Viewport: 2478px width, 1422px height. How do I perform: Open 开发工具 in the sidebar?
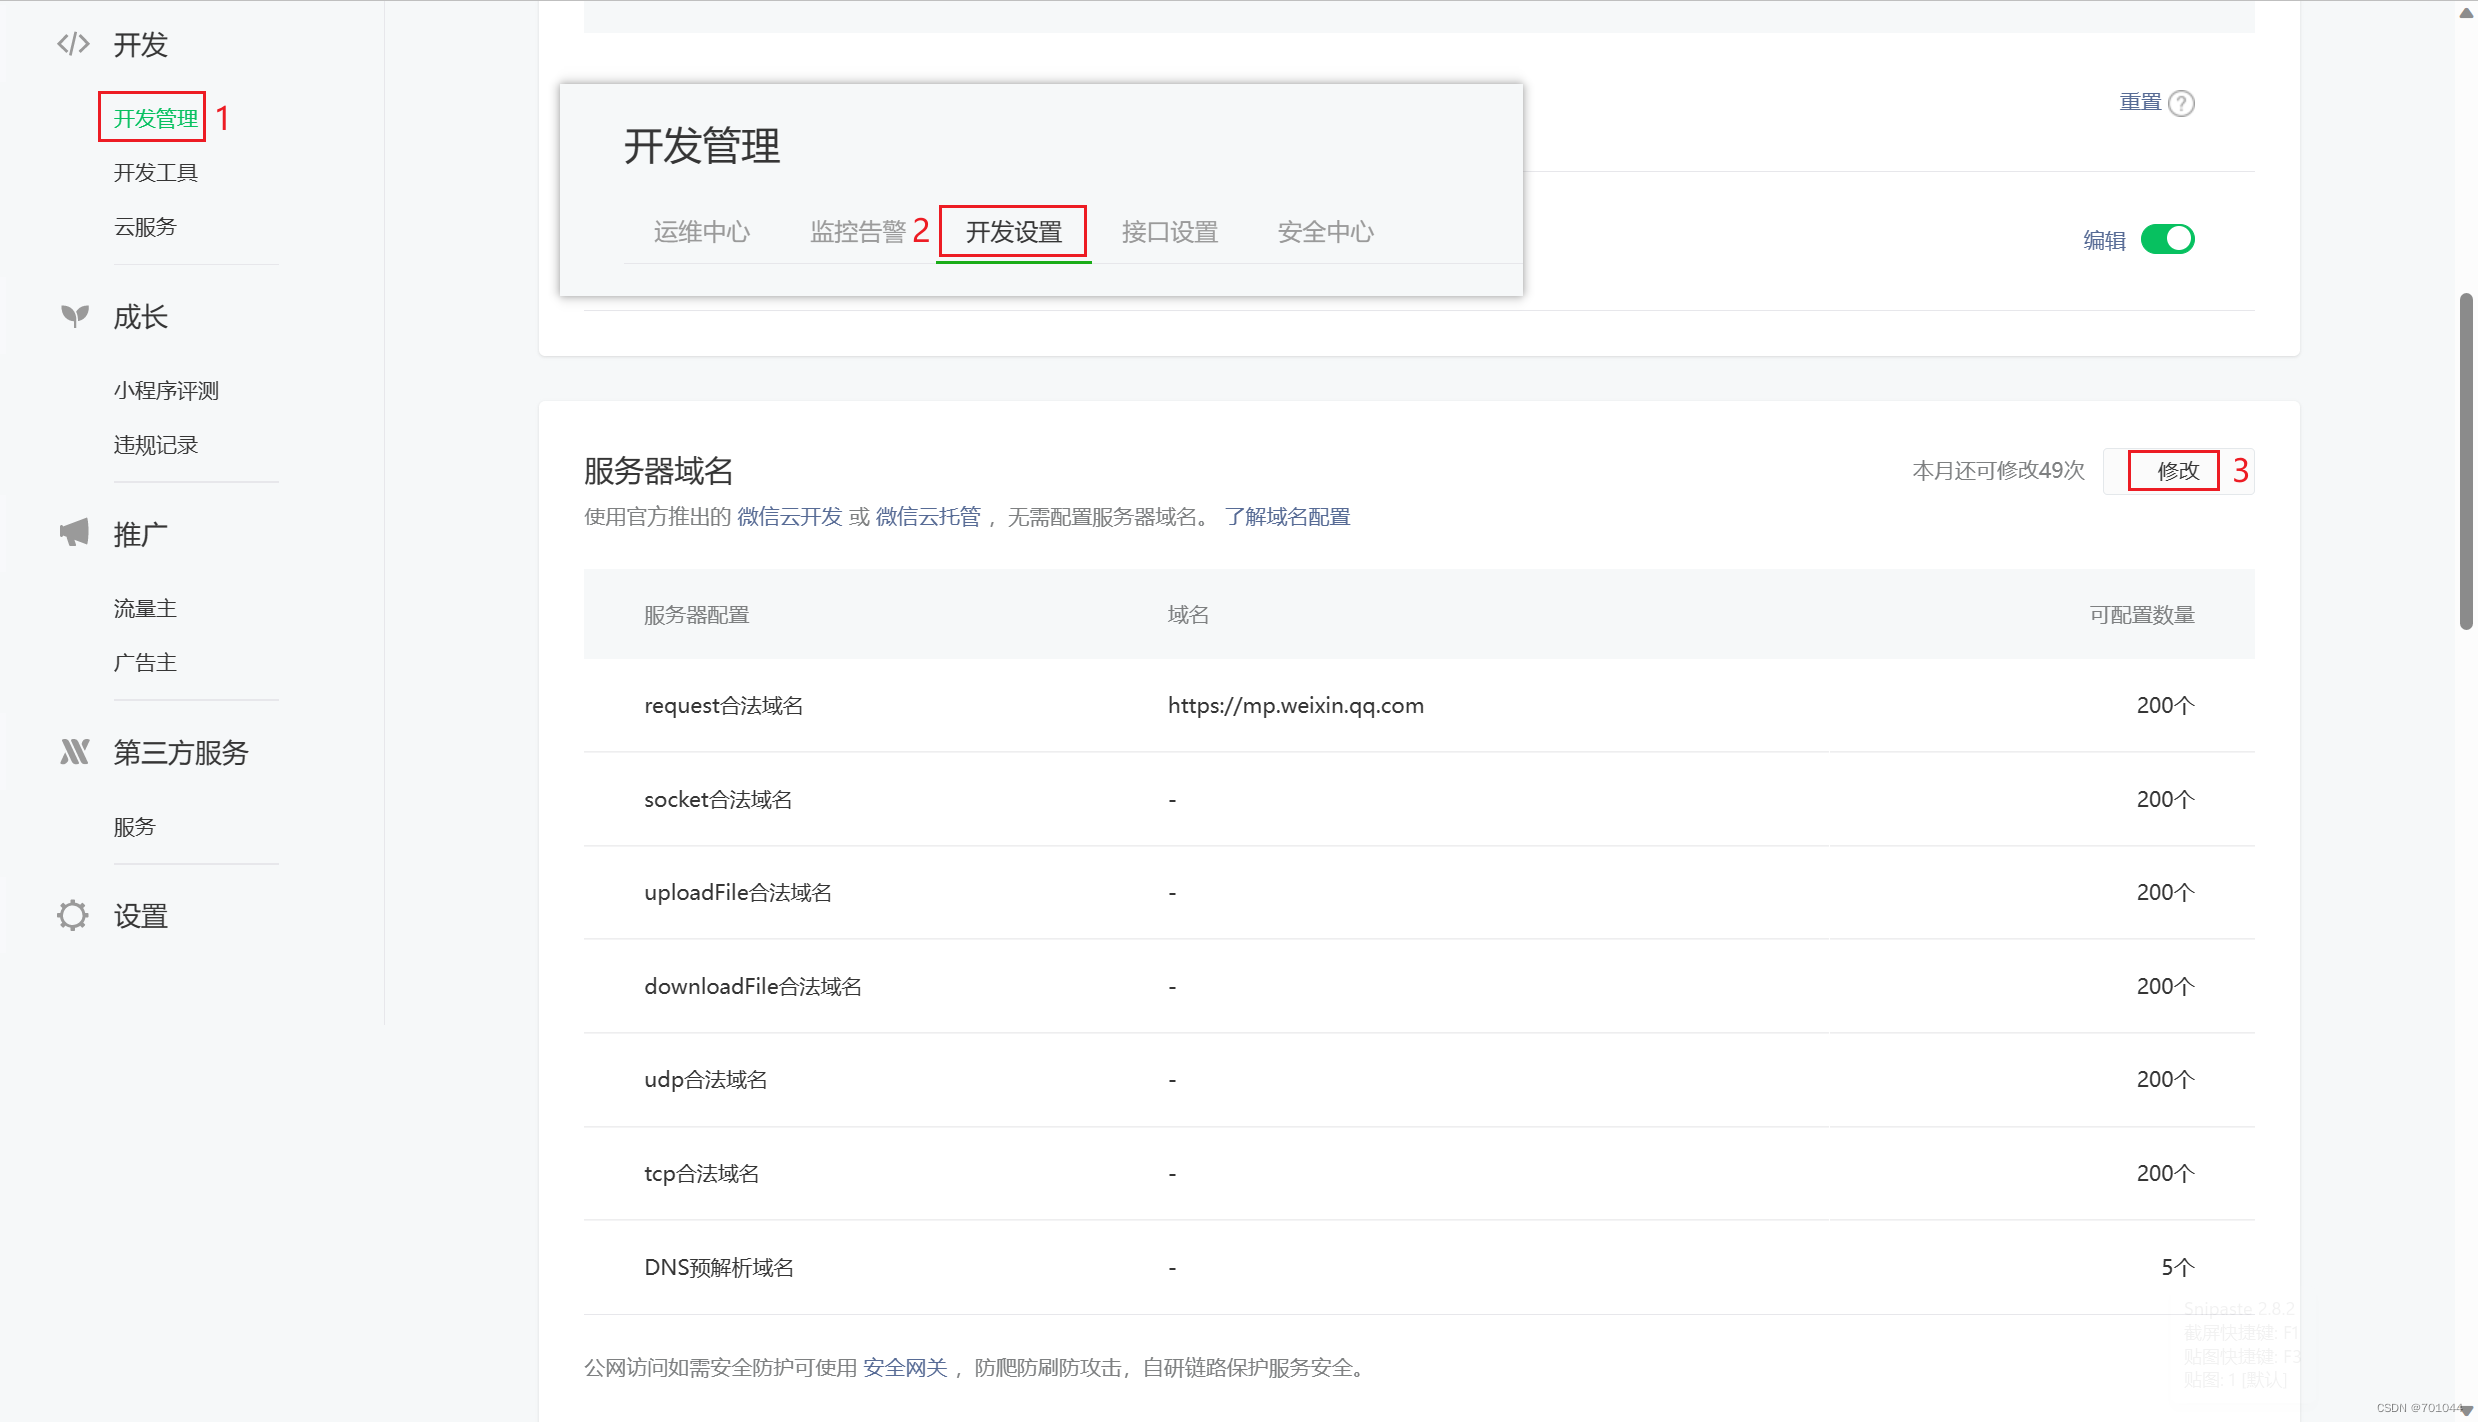(x=155, y=172)
